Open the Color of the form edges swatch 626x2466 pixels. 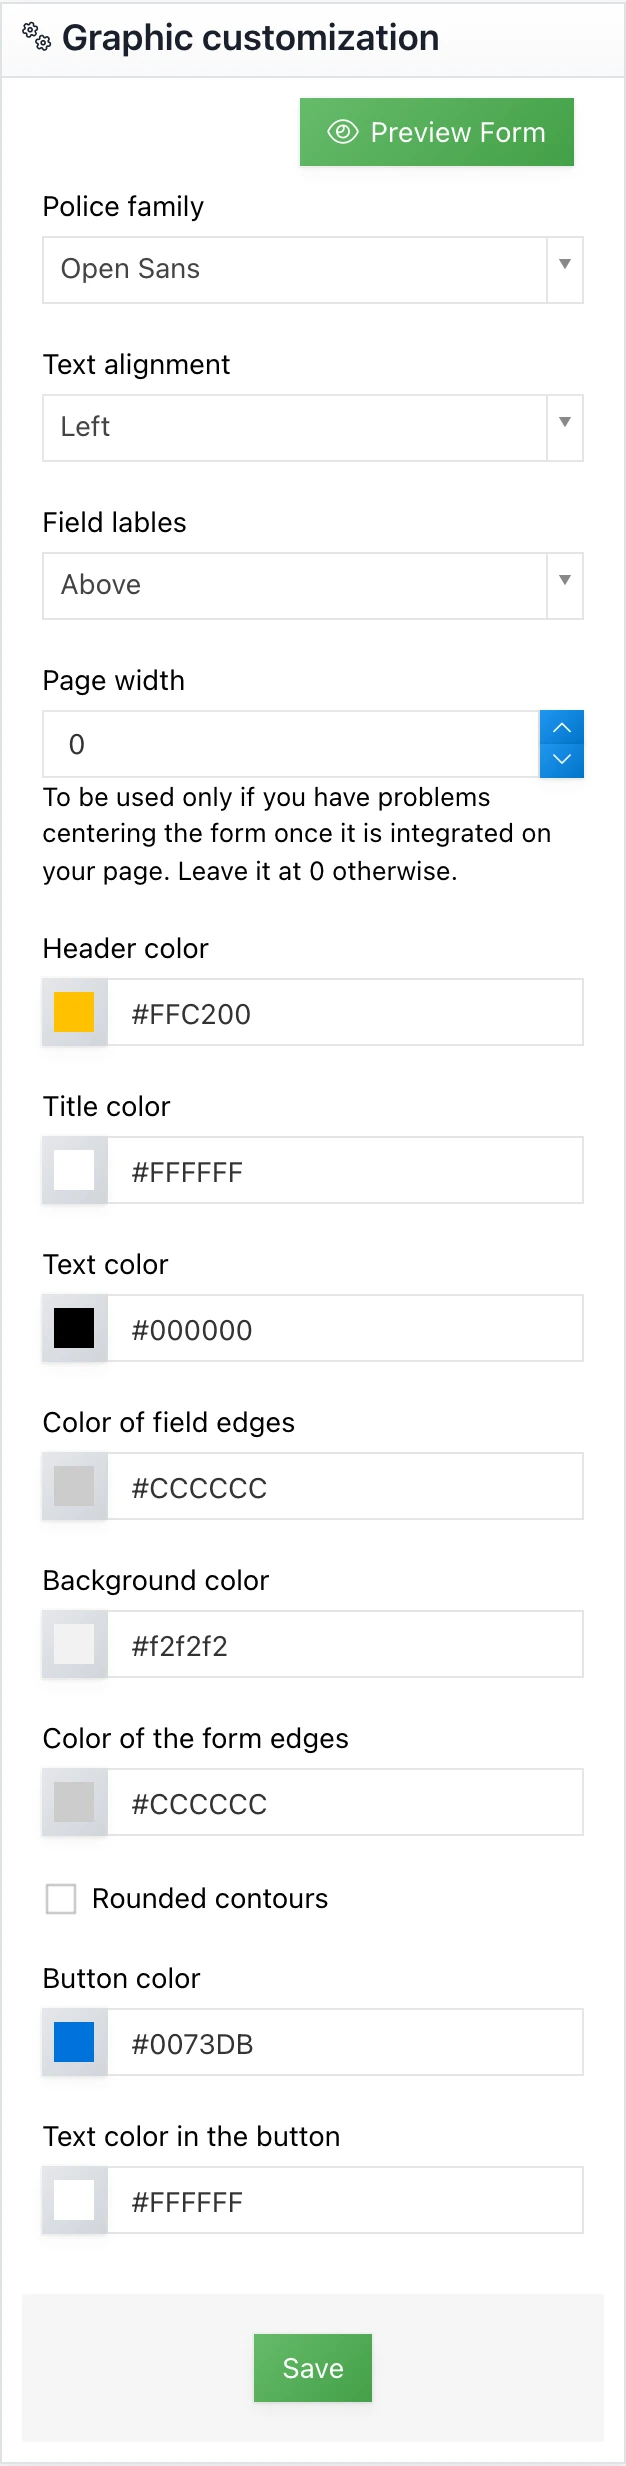[x=73, y=1801]
